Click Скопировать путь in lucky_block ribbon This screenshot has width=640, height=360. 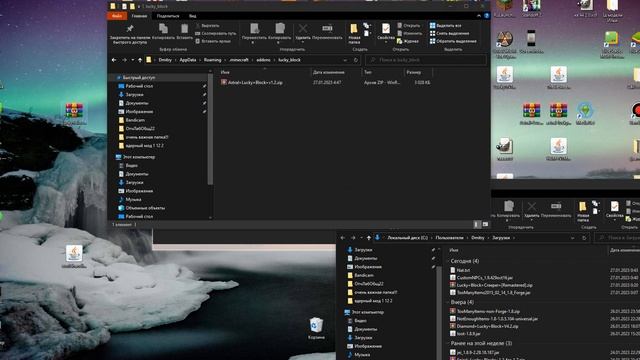pyautogui.click(x=216, y=33)
